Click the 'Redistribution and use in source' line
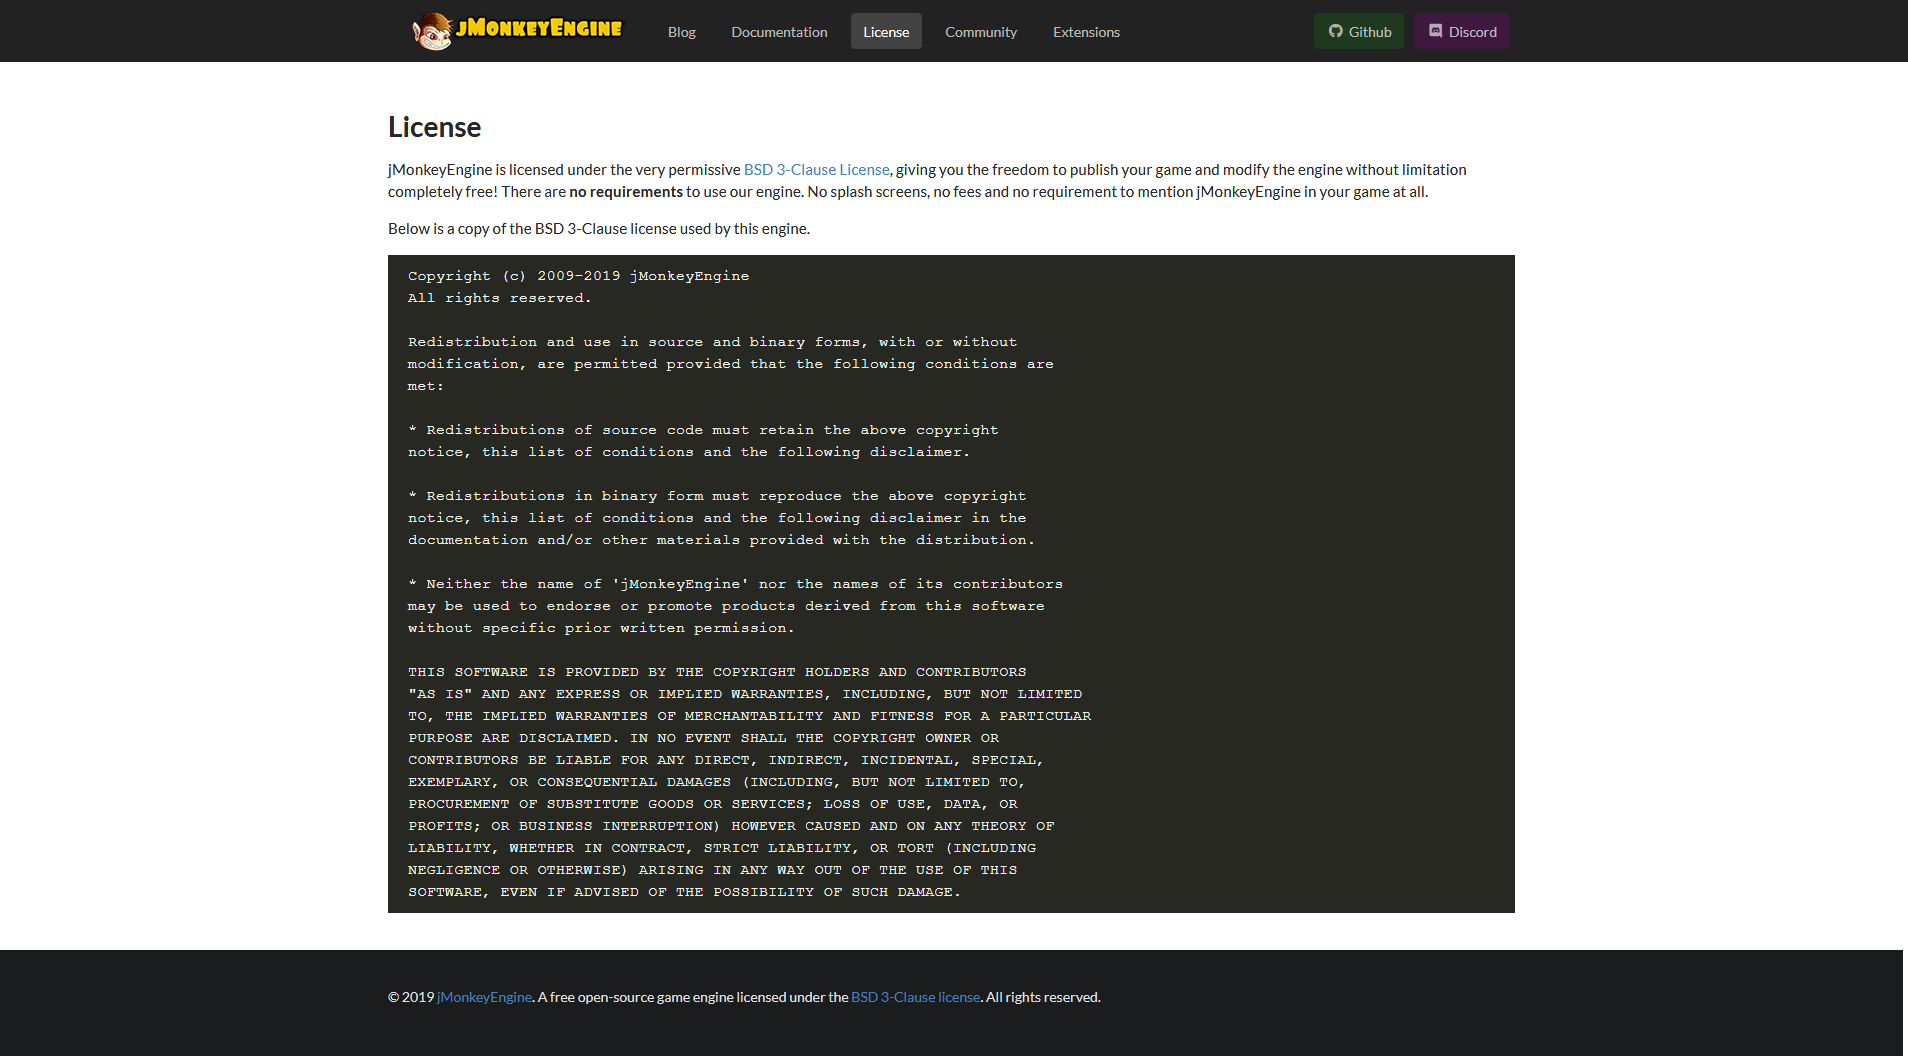The image size is (1908, 1056). [712, 342]
